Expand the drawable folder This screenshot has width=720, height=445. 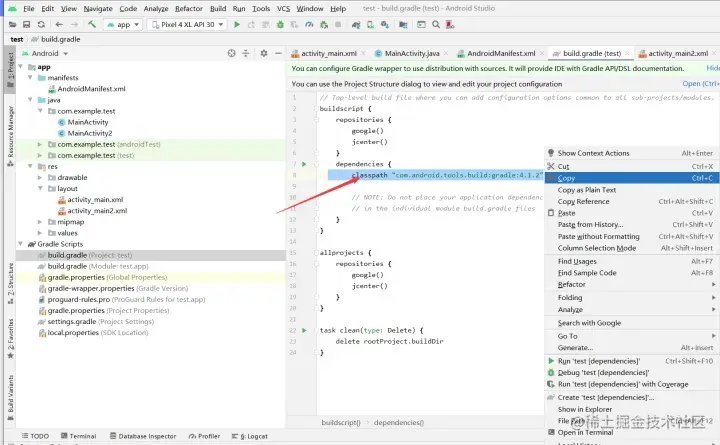[40, 177]
